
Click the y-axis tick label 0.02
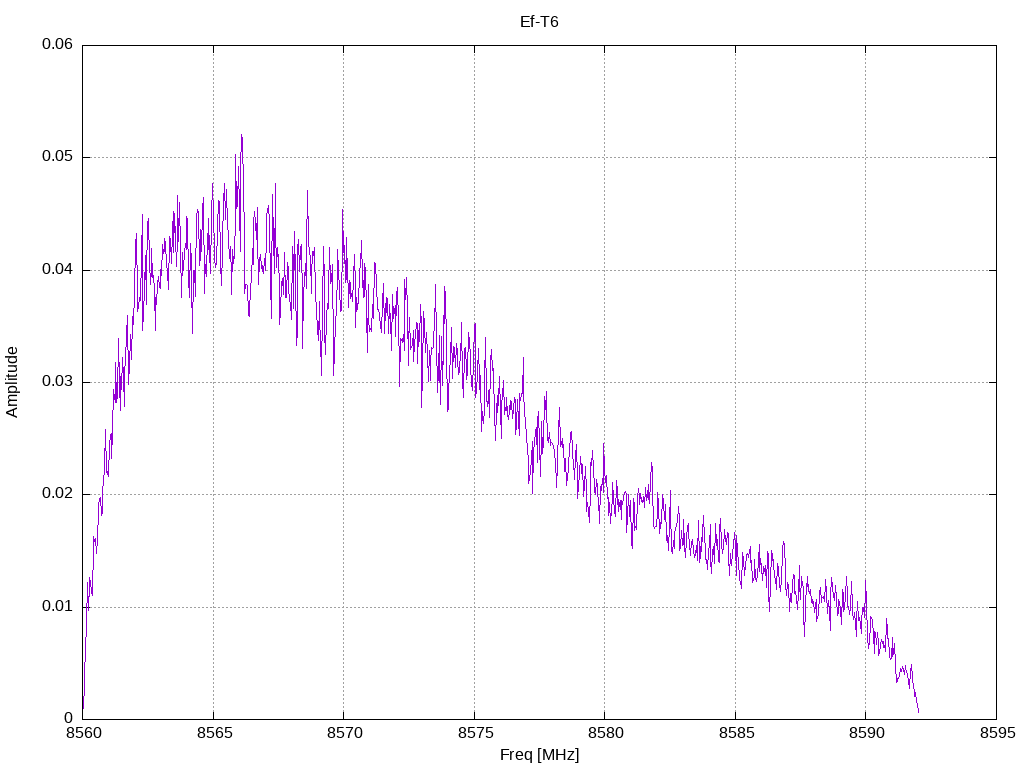(57, 494)
